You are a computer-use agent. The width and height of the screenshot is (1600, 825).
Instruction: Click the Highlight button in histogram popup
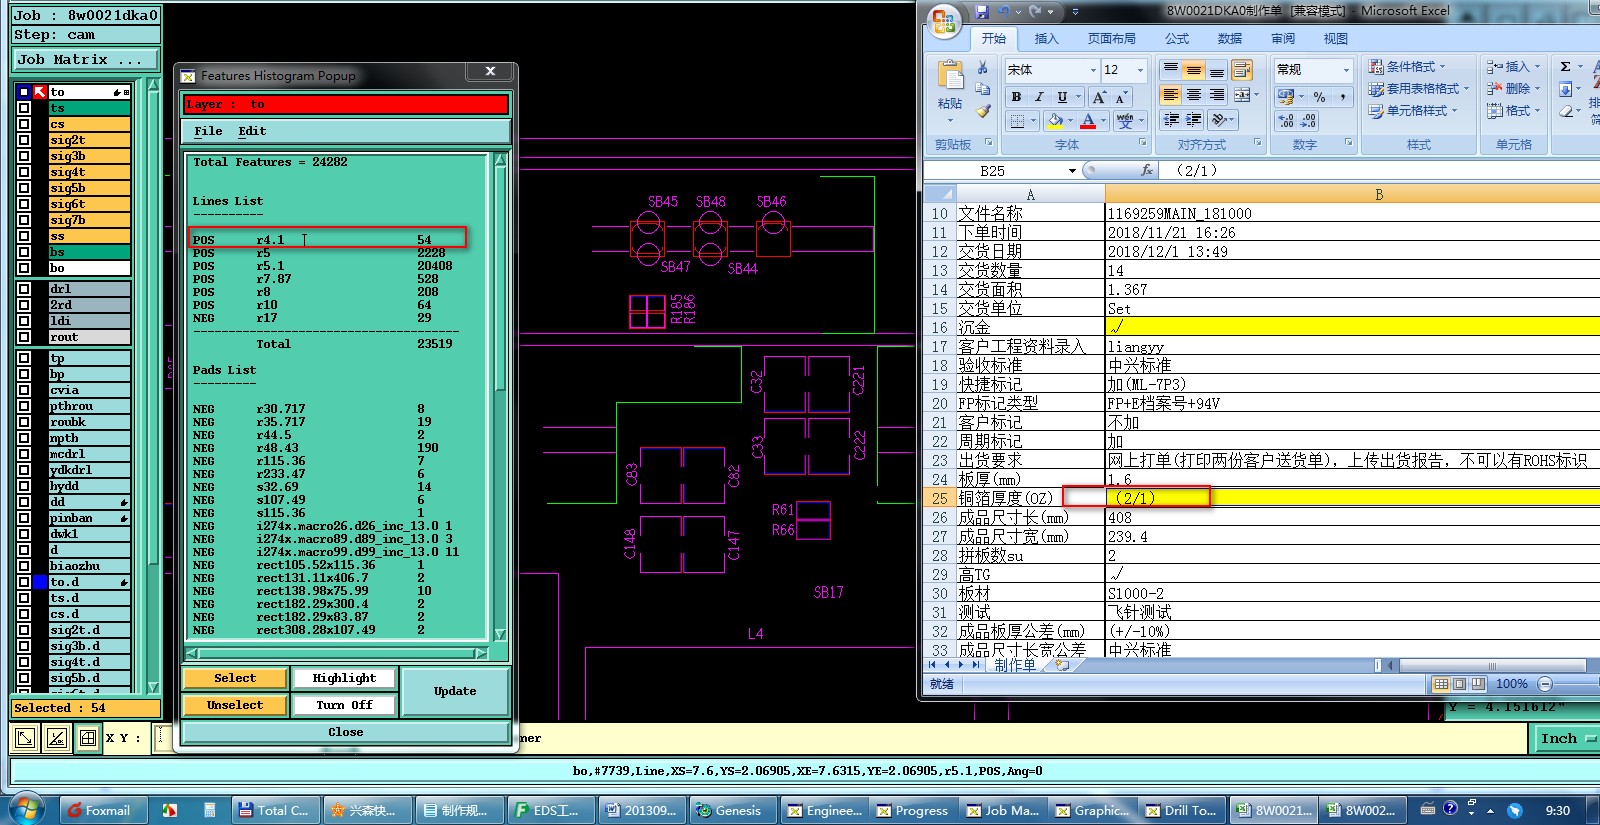click(x=344, y=678)
